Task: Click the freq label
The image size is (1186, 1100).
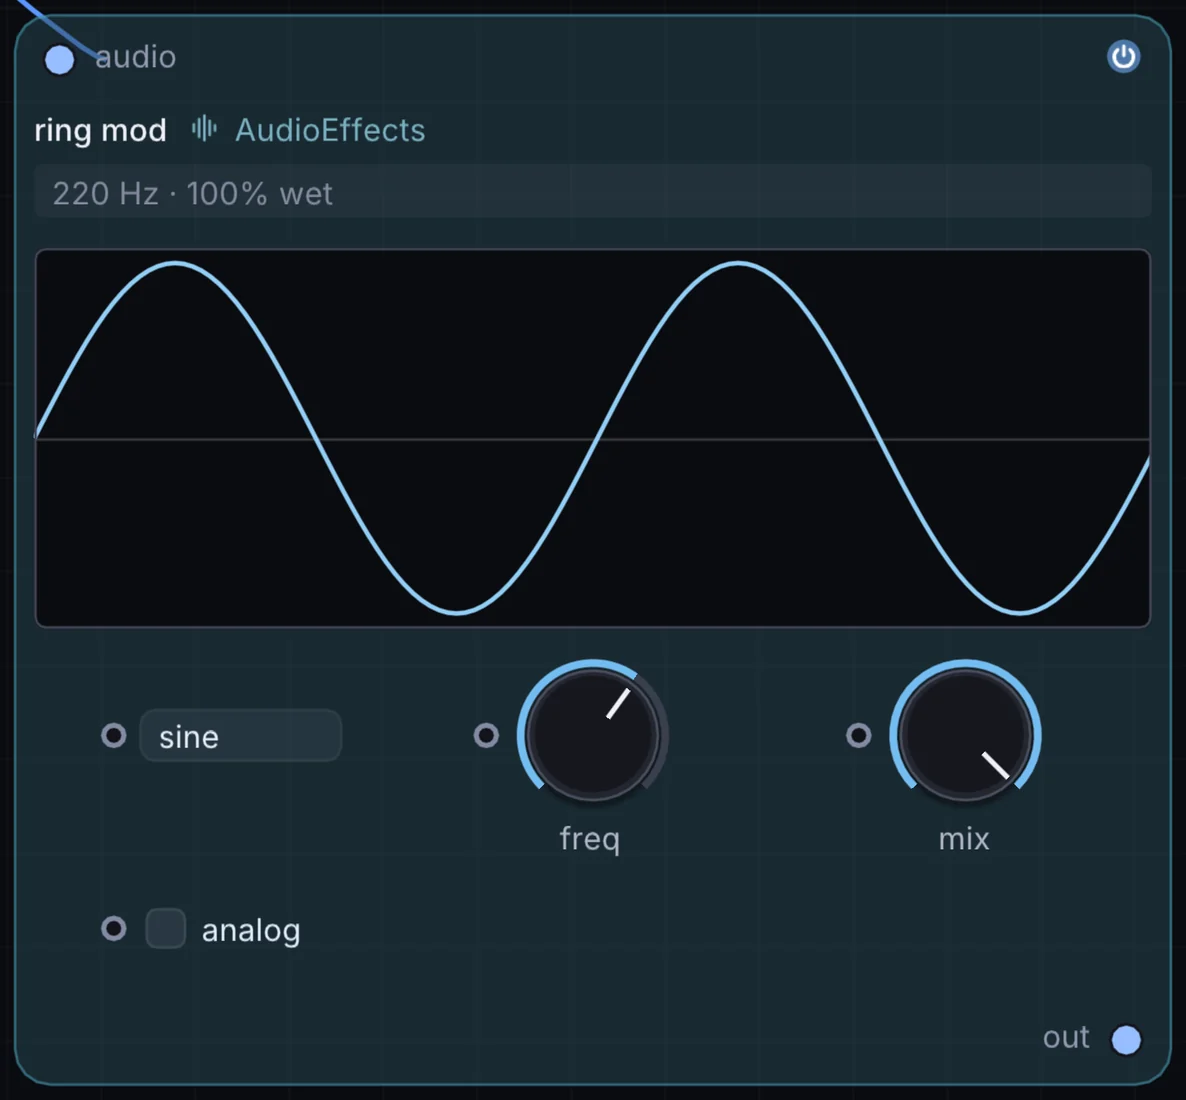Action: coord(590,840)
